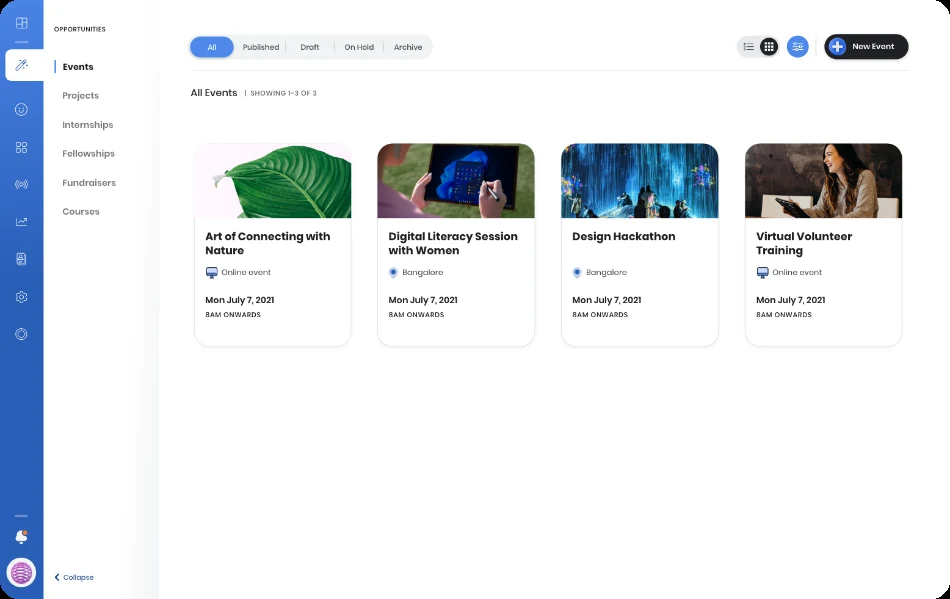Open the blue filter settings button
950x599 pixels.
(x=797, y=47)
